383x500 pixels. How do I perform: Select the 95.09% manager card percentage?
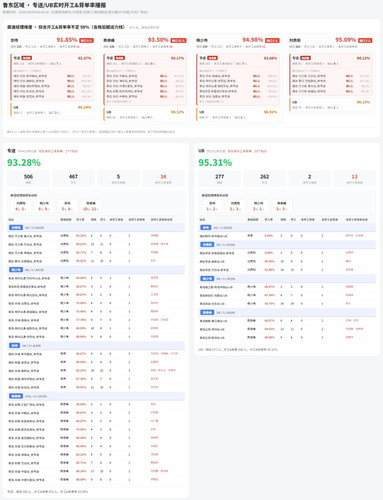point(346,40)
